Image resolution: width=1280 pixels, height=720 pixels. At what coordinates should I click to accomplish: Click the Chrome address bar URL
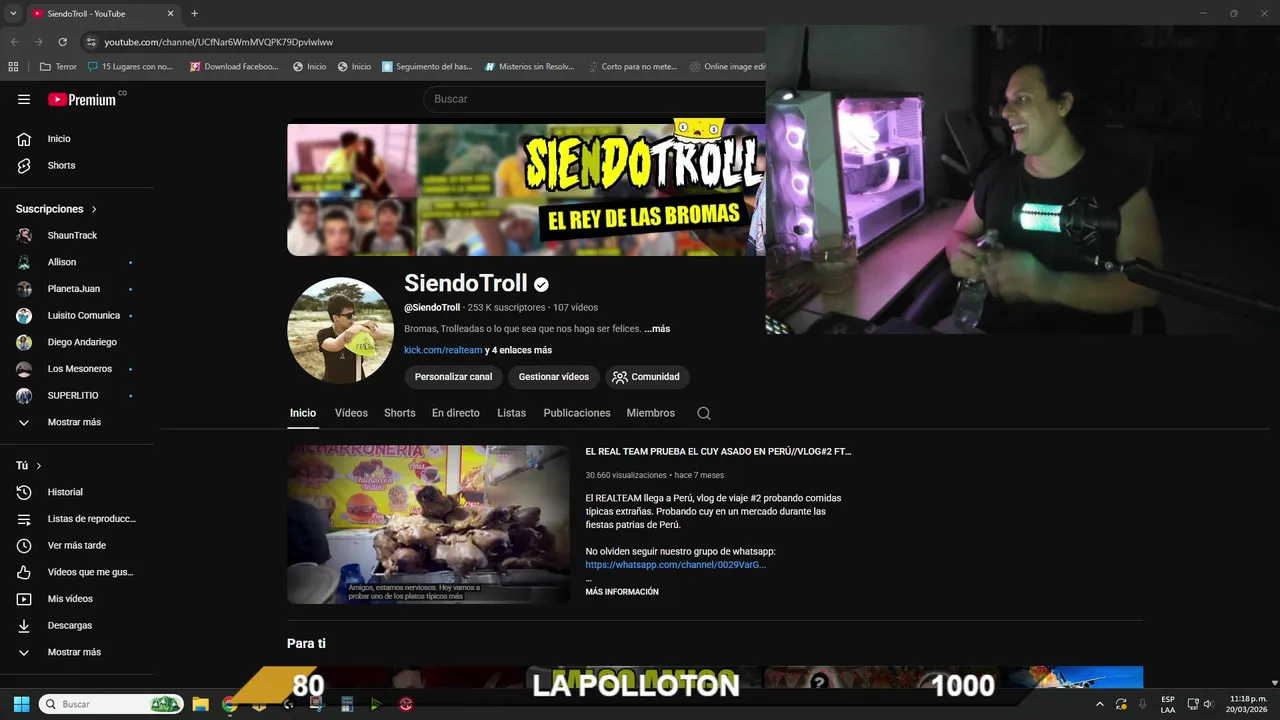coord(219,42)
